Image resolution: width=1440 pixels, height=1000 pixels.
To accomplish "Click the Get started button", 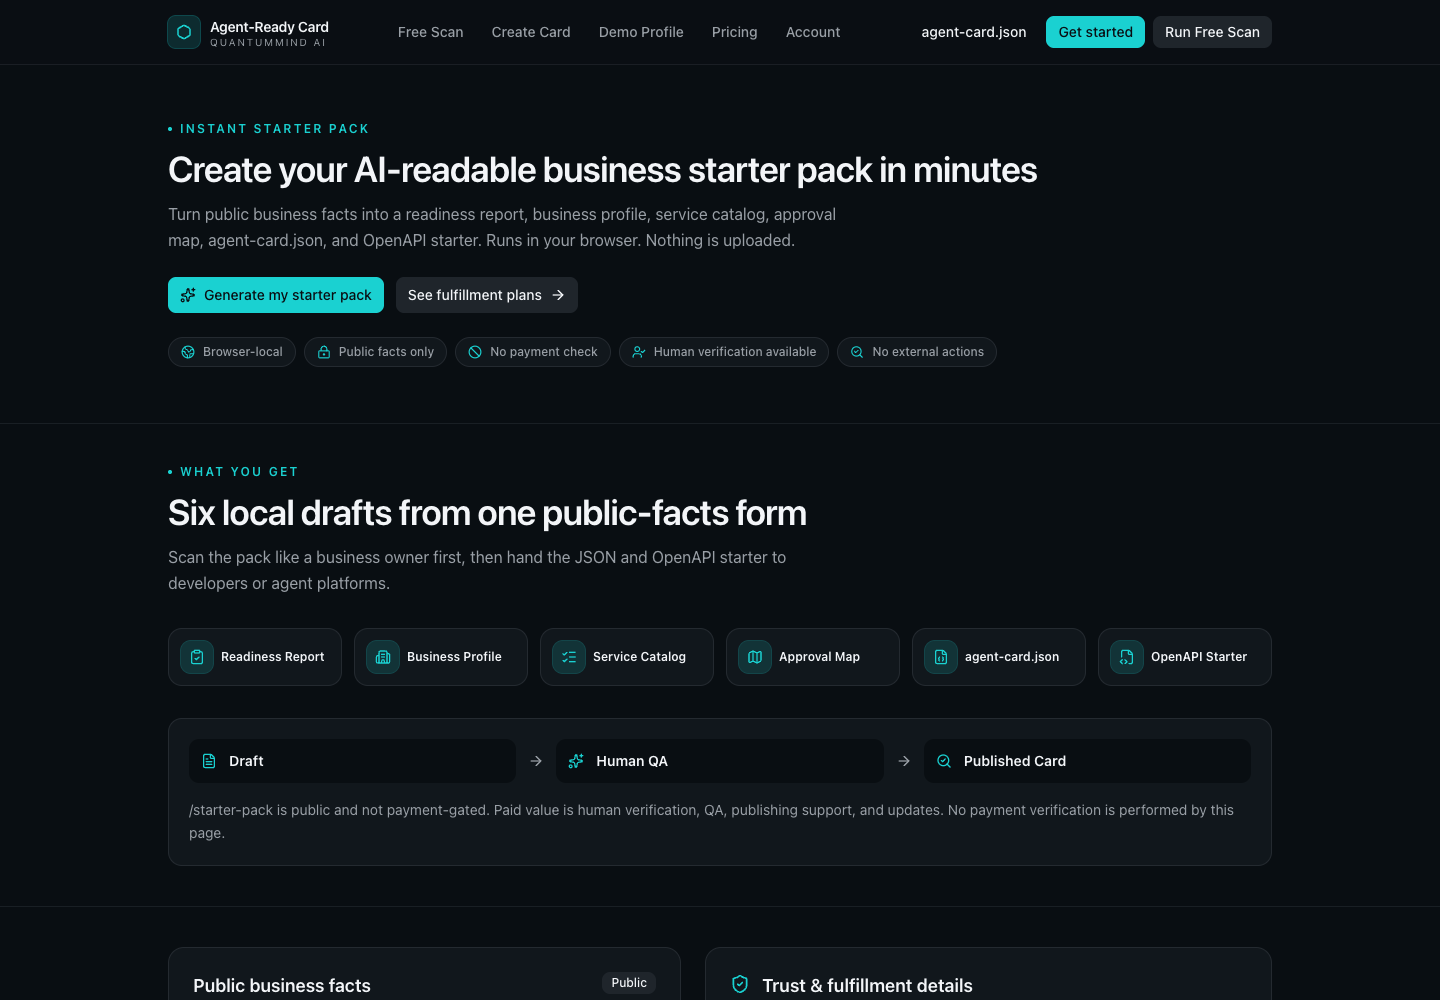I will (1095, 32).
